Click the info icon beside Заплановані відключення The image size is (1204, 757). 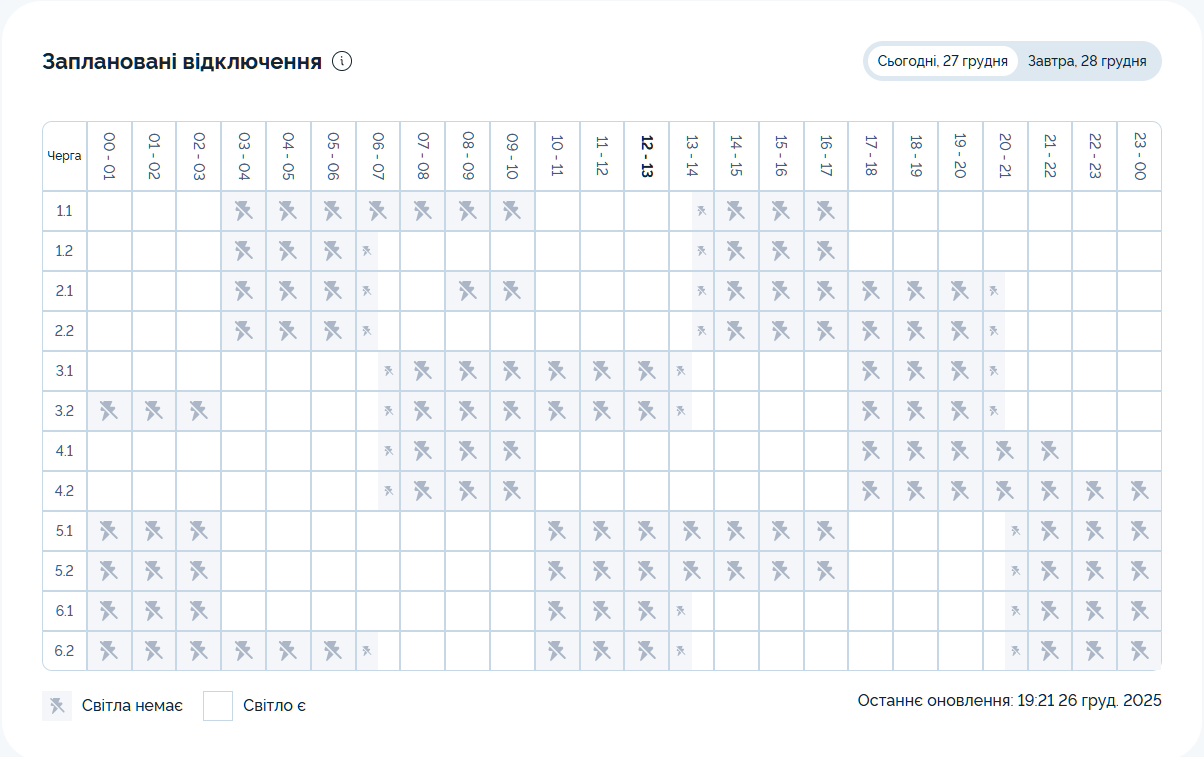(x=342, y=62)
